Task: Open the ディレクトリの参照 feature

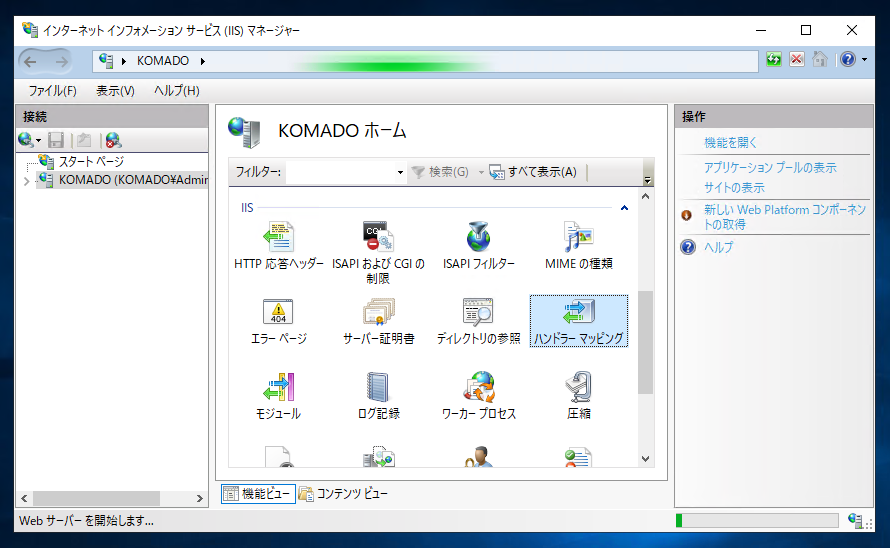Action: pos(478,321)
